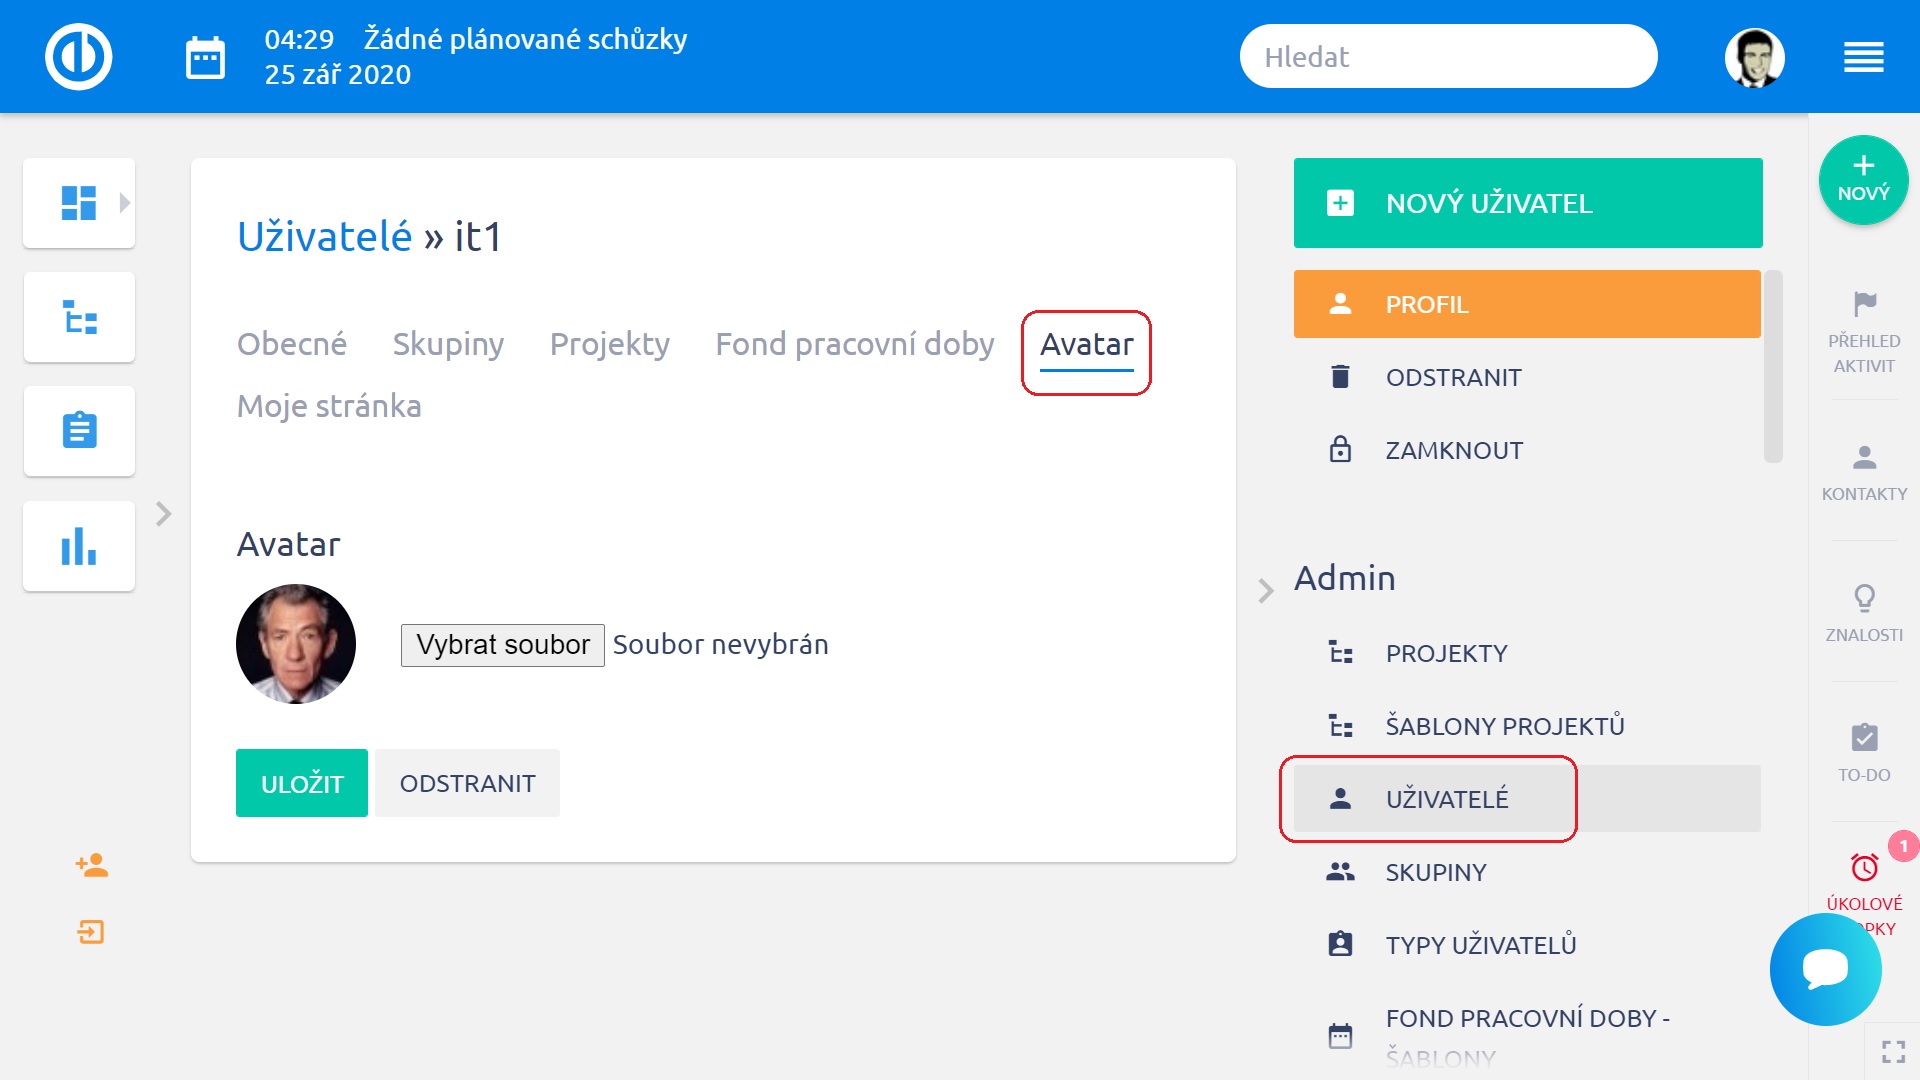
Task: Toggle fullscreen with the corner icon
Action: 1893,1051
